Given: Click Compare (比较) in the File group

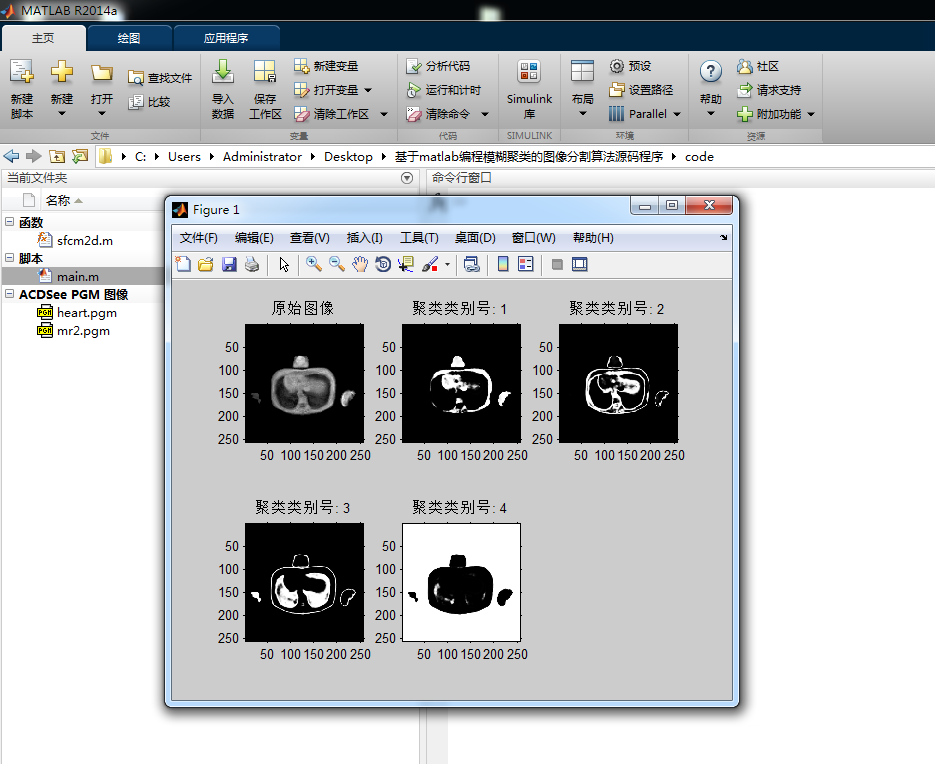Looking at the screenshot, I should pos(150,102).
